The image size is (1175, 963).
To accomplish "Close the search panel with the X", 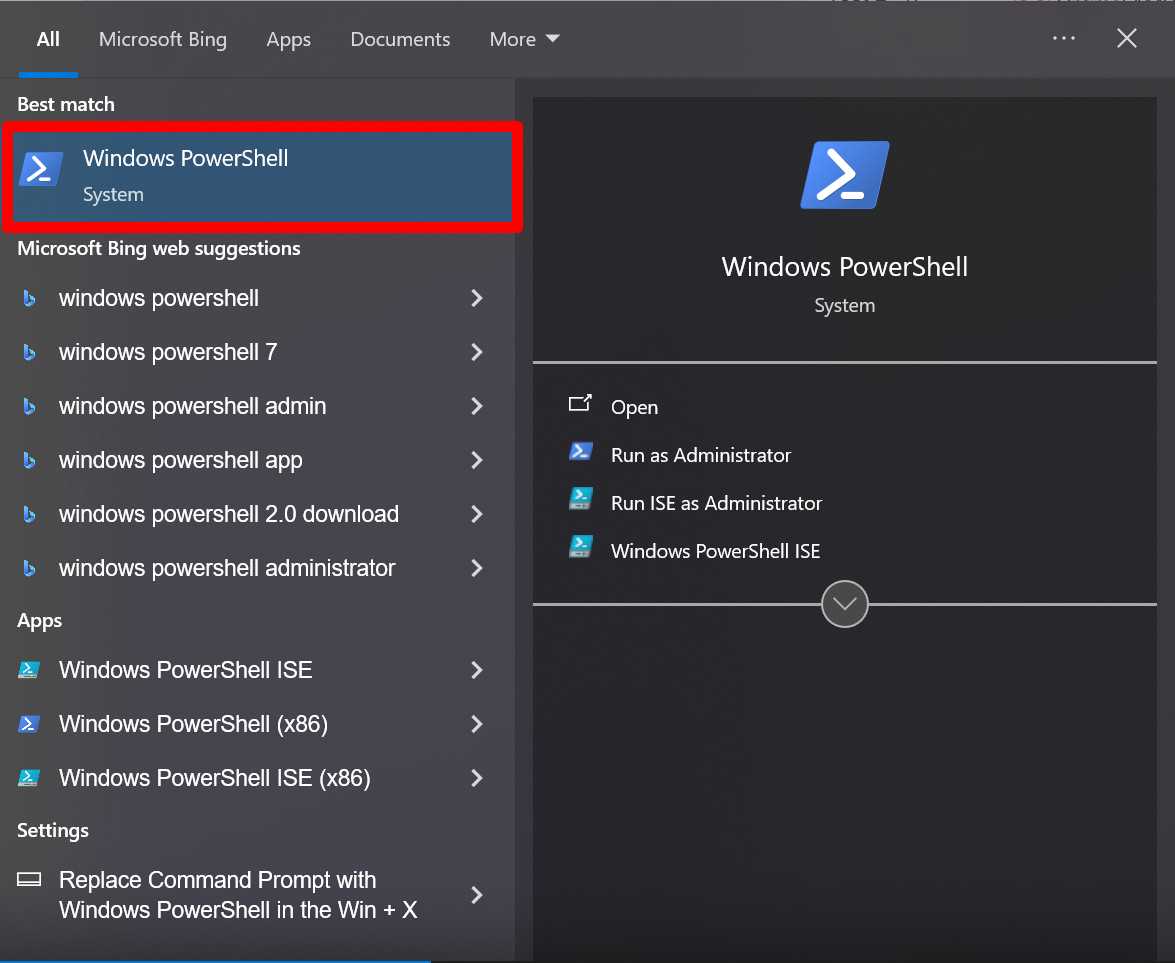I will coord(1126,38).
